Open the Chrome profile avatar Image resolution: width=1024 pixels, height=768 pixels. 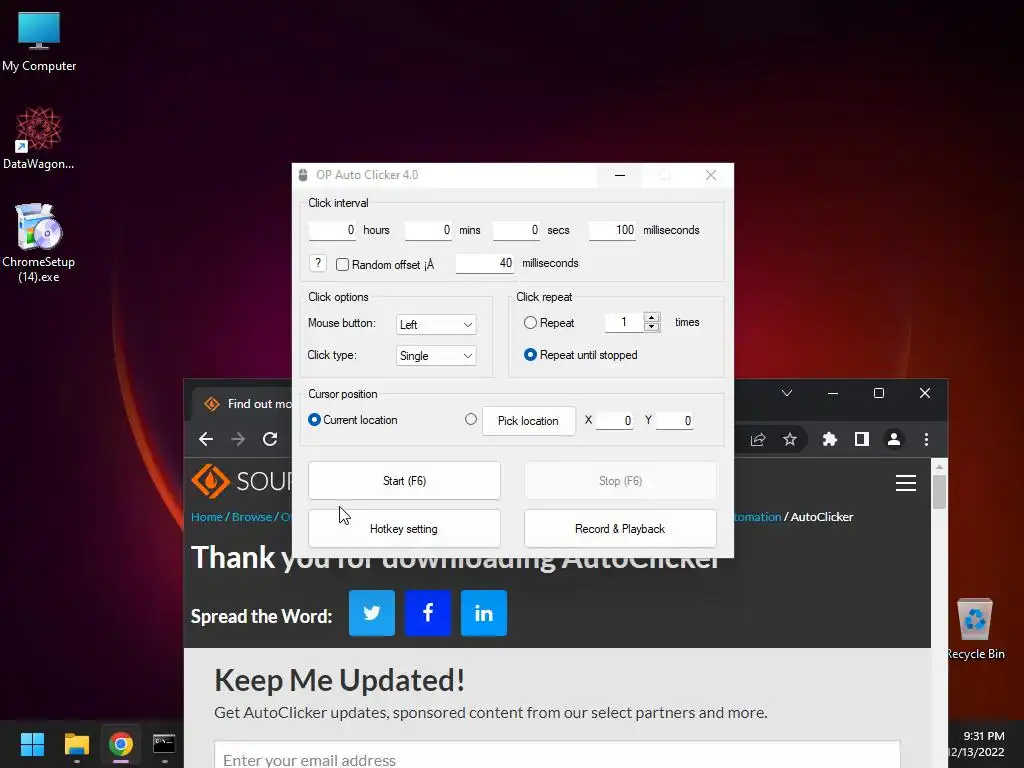pyautogui.click(x=893, y=440)
